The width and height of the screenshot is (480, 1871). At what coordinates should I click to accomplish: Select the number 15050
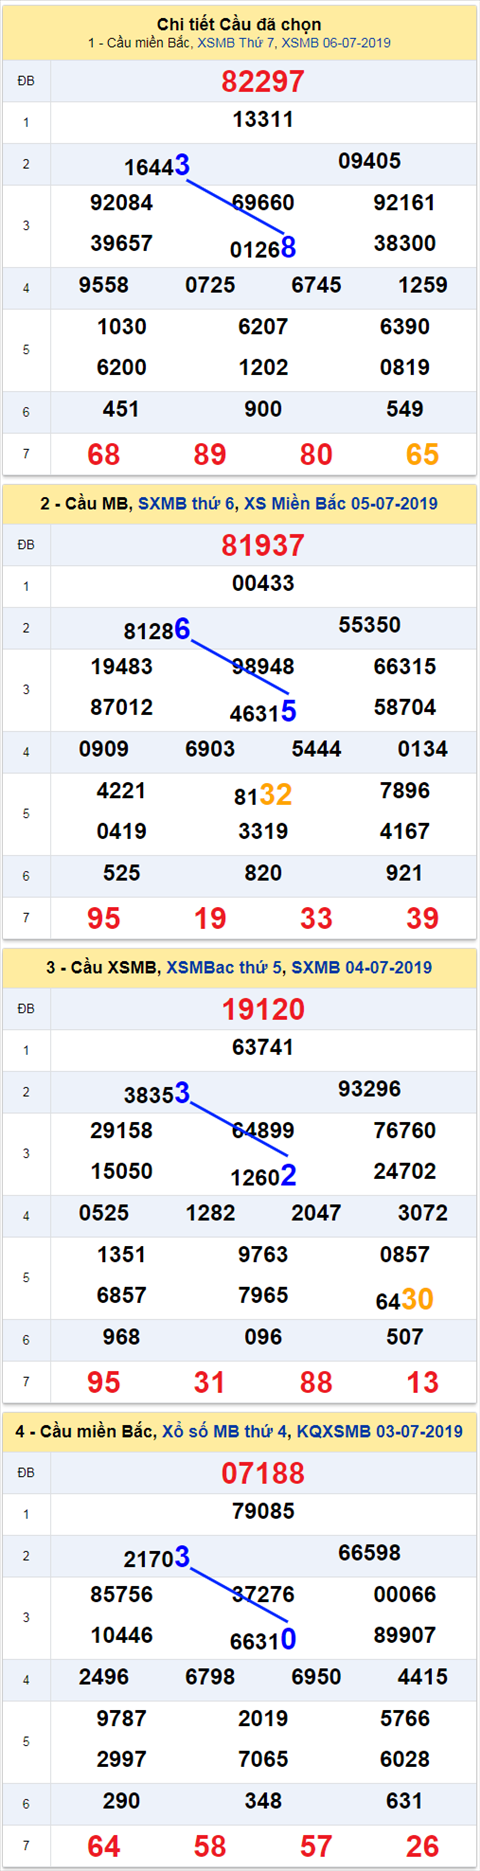click(122, 1172)
